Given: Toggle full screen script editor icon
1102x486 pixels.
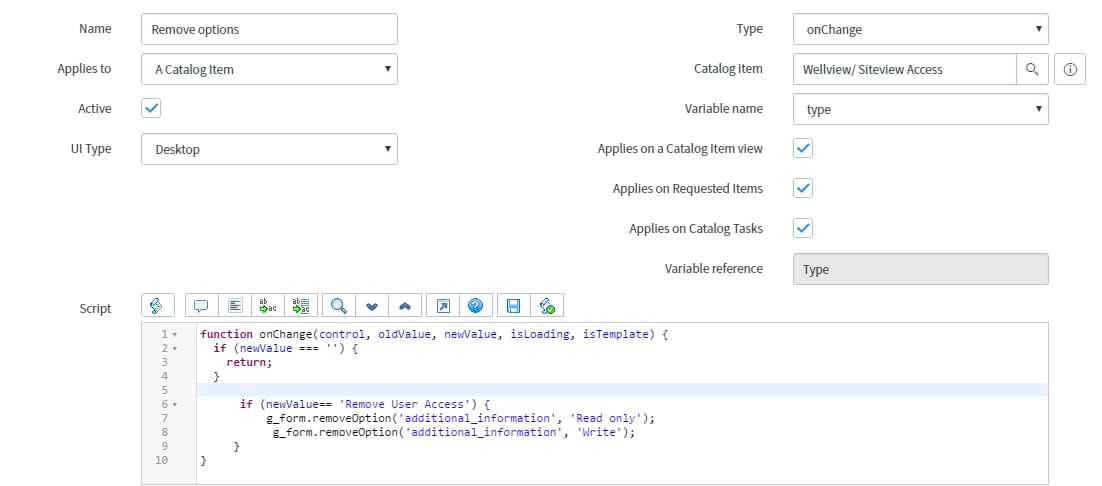Looking at the screenshot, I should (x=443, y=306).
